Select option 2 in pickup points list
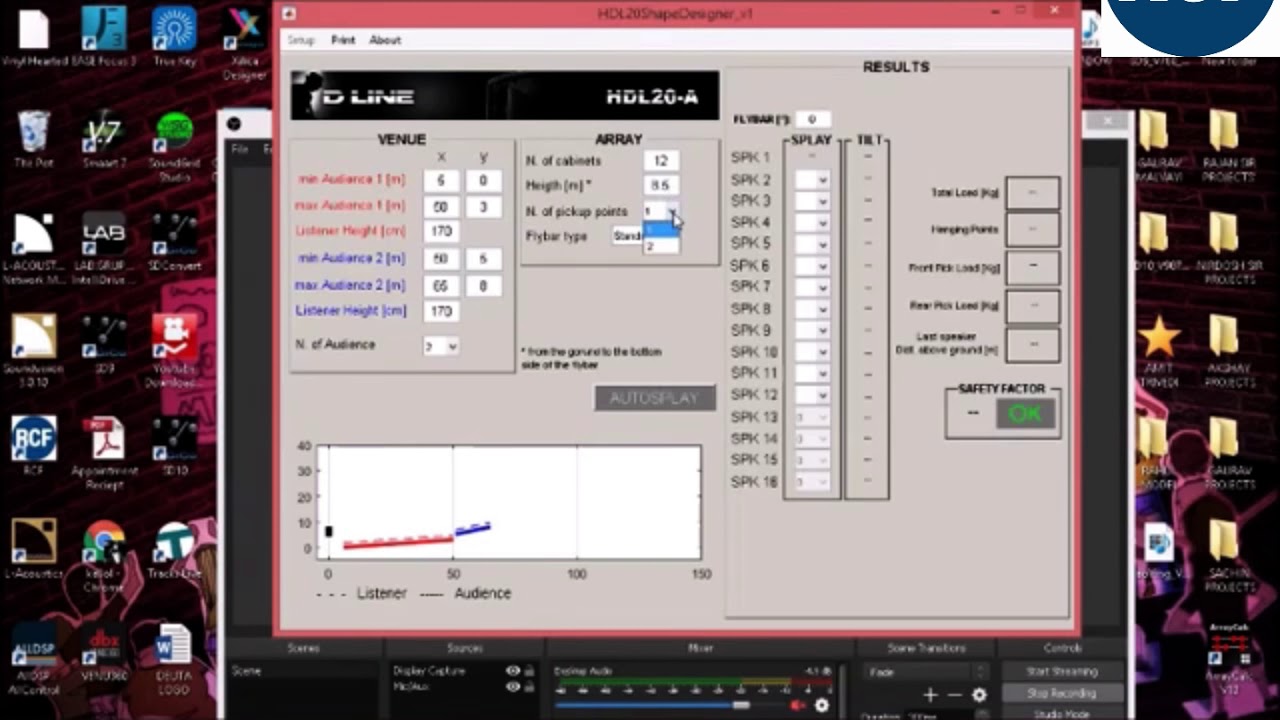The image size is (1280, 720). (x=661, y=246)
